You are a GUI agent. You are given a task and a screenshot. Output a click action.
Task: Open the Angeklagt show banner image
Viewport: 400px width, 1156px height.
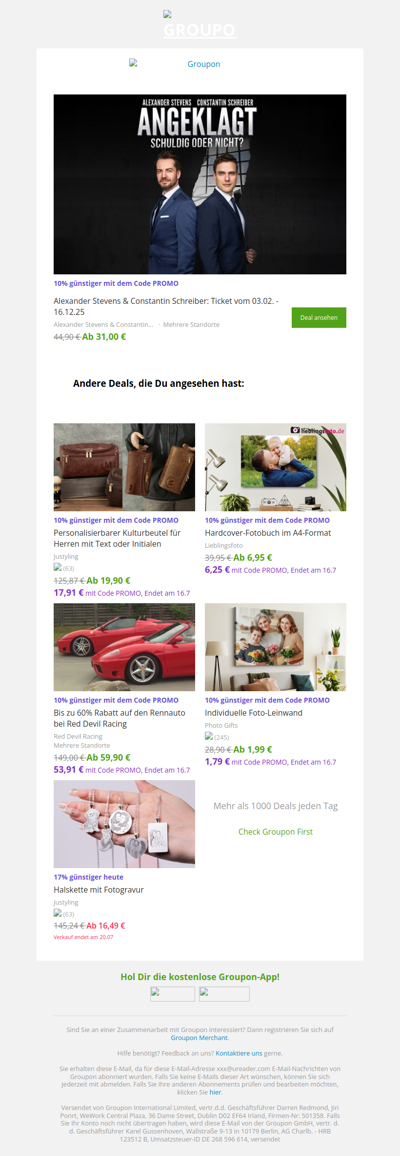200,184
